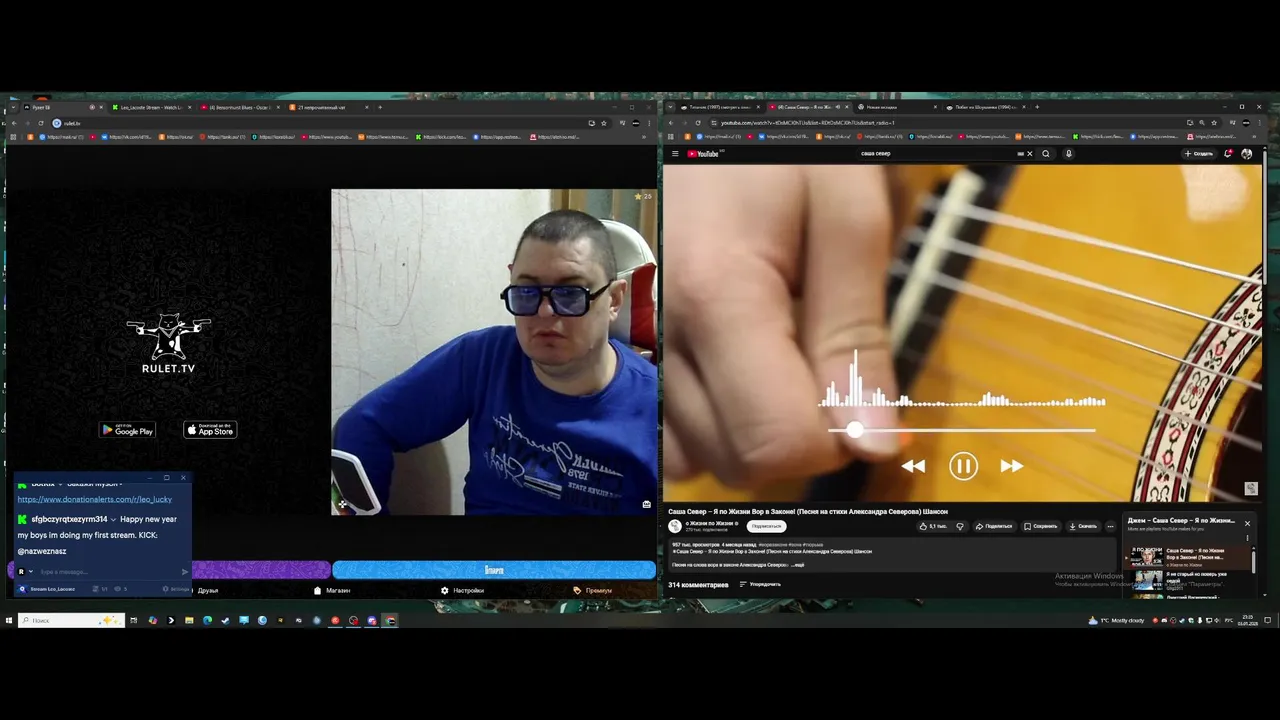
Task: Click the Поделиться share button
Action: tap(994, 526)
